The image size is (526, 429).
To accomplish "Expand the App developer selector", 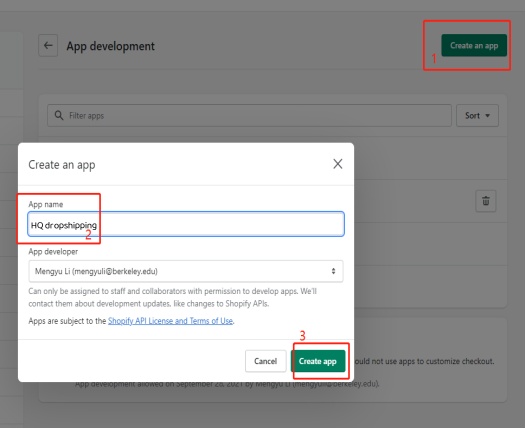I will click(x=186, y=271).
